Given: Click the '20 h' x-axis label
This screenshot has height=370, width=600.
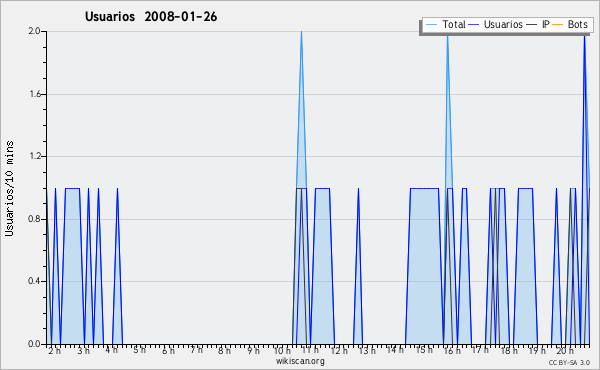Looking at the screenshot, I should (565, 351).
